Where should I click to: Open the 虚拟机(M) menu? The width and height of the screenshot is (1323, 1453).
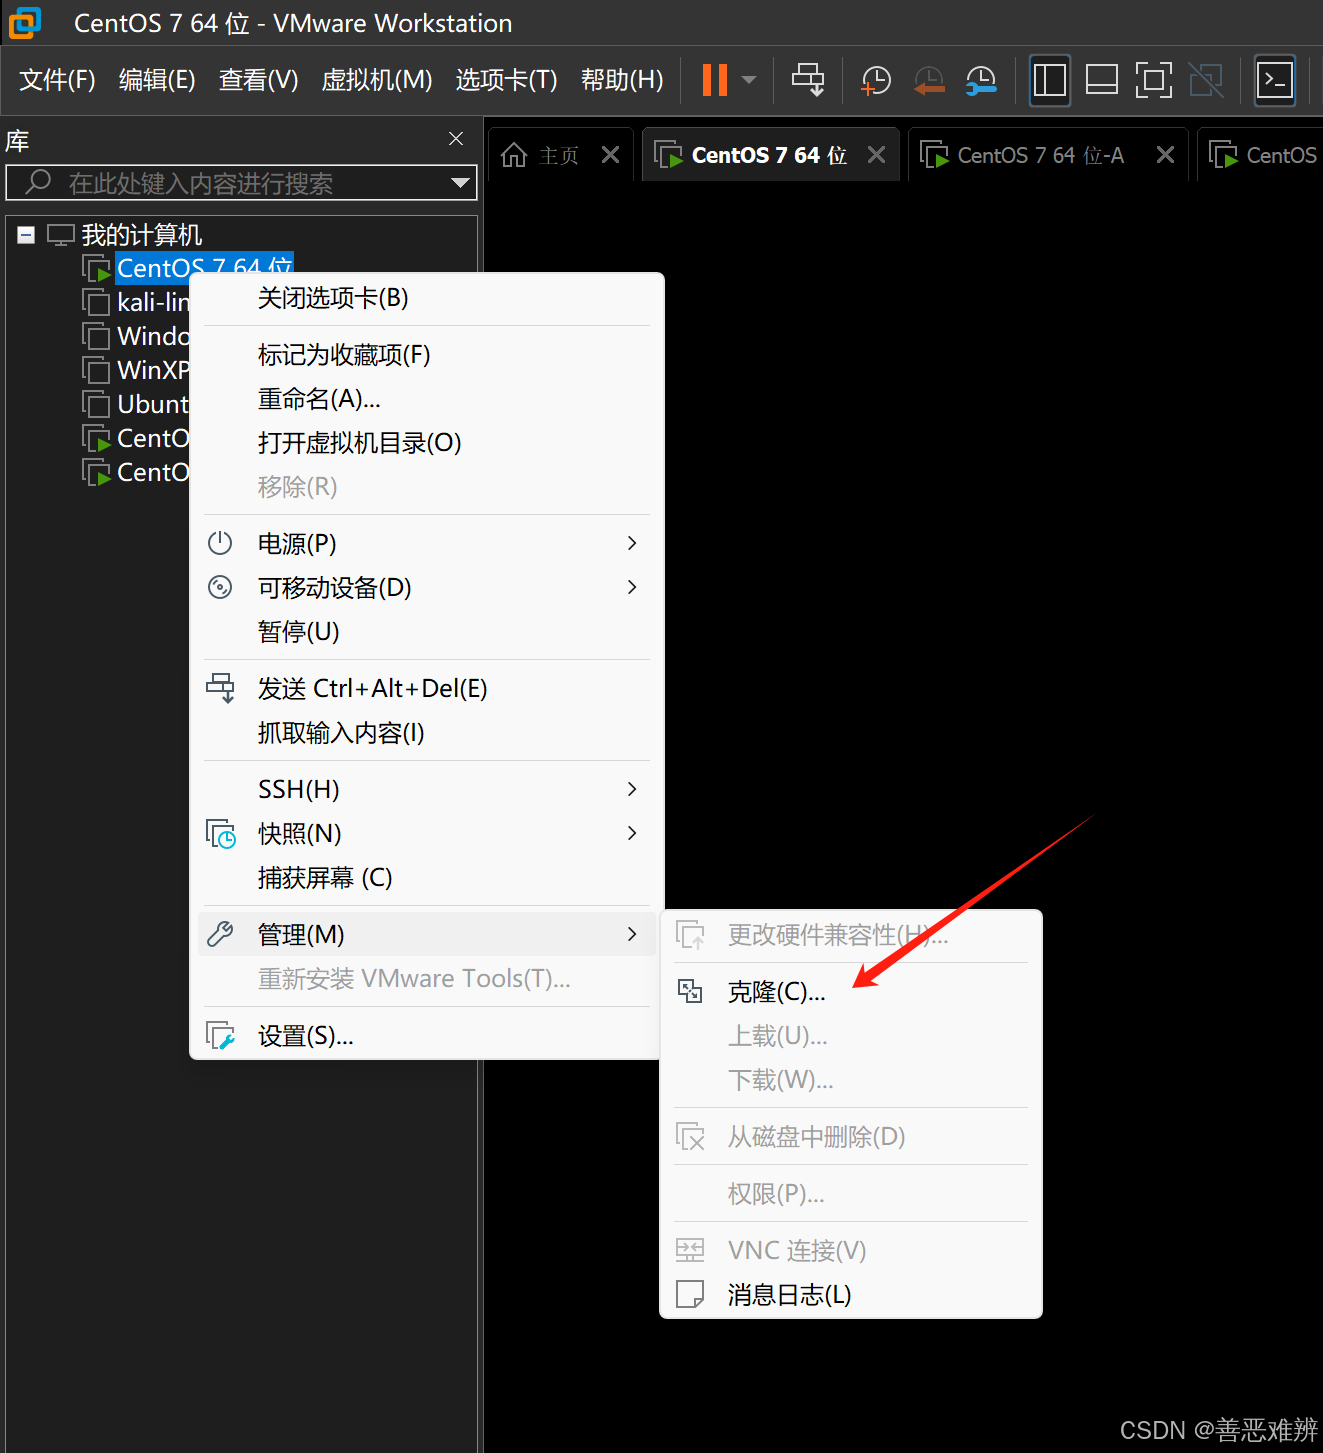[x=377, y=80]
